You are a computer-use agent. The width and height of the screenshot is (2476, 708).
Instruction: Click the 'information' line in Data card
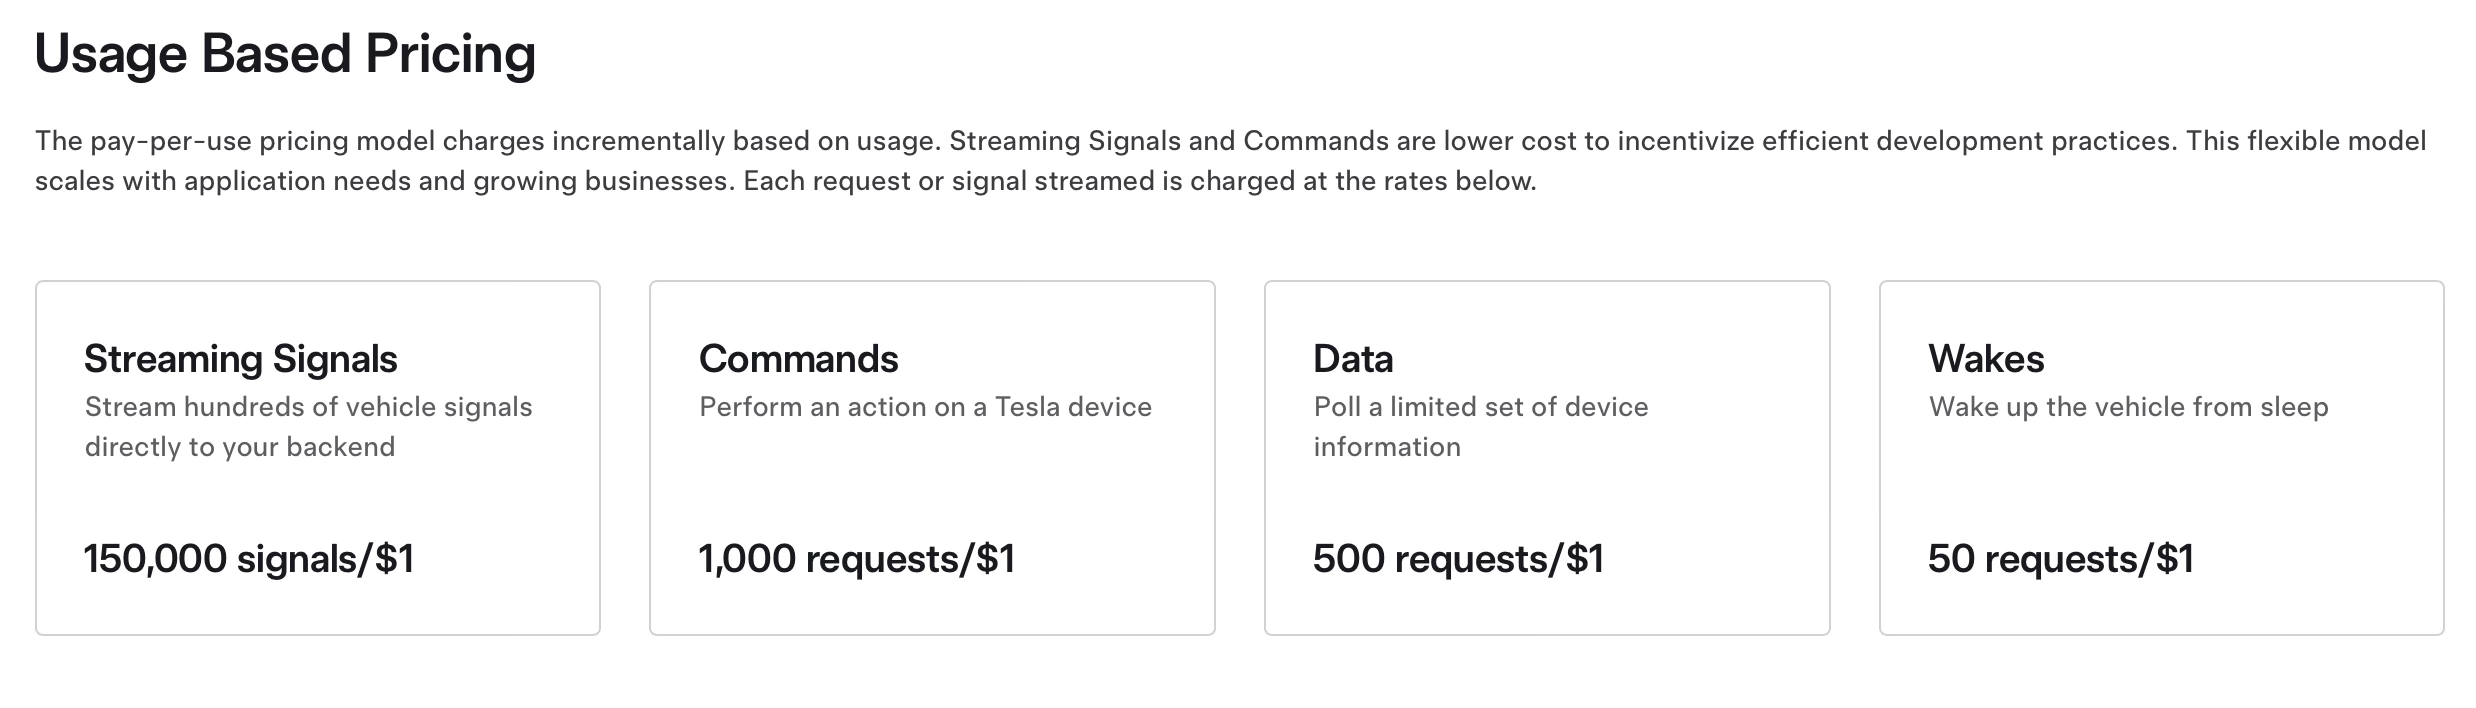click(x=1387, y=447)
